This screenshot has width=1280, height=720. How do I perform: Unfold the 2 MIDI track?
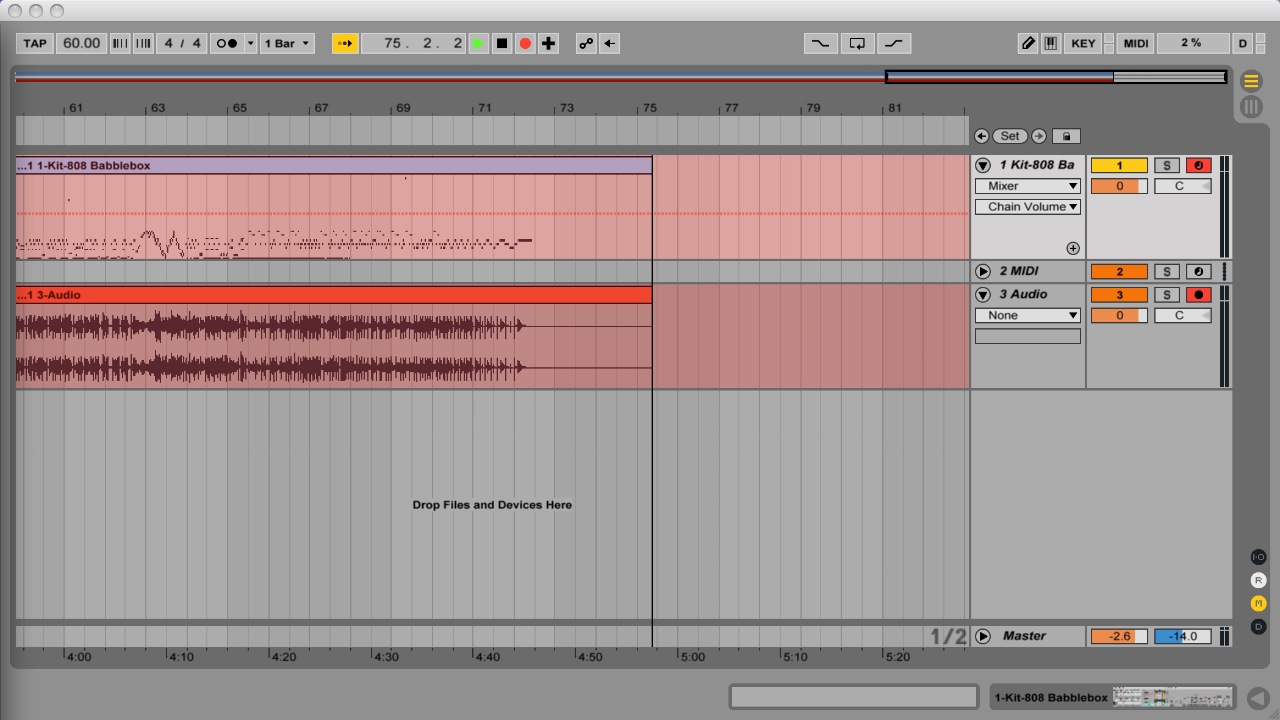[983, 272]
